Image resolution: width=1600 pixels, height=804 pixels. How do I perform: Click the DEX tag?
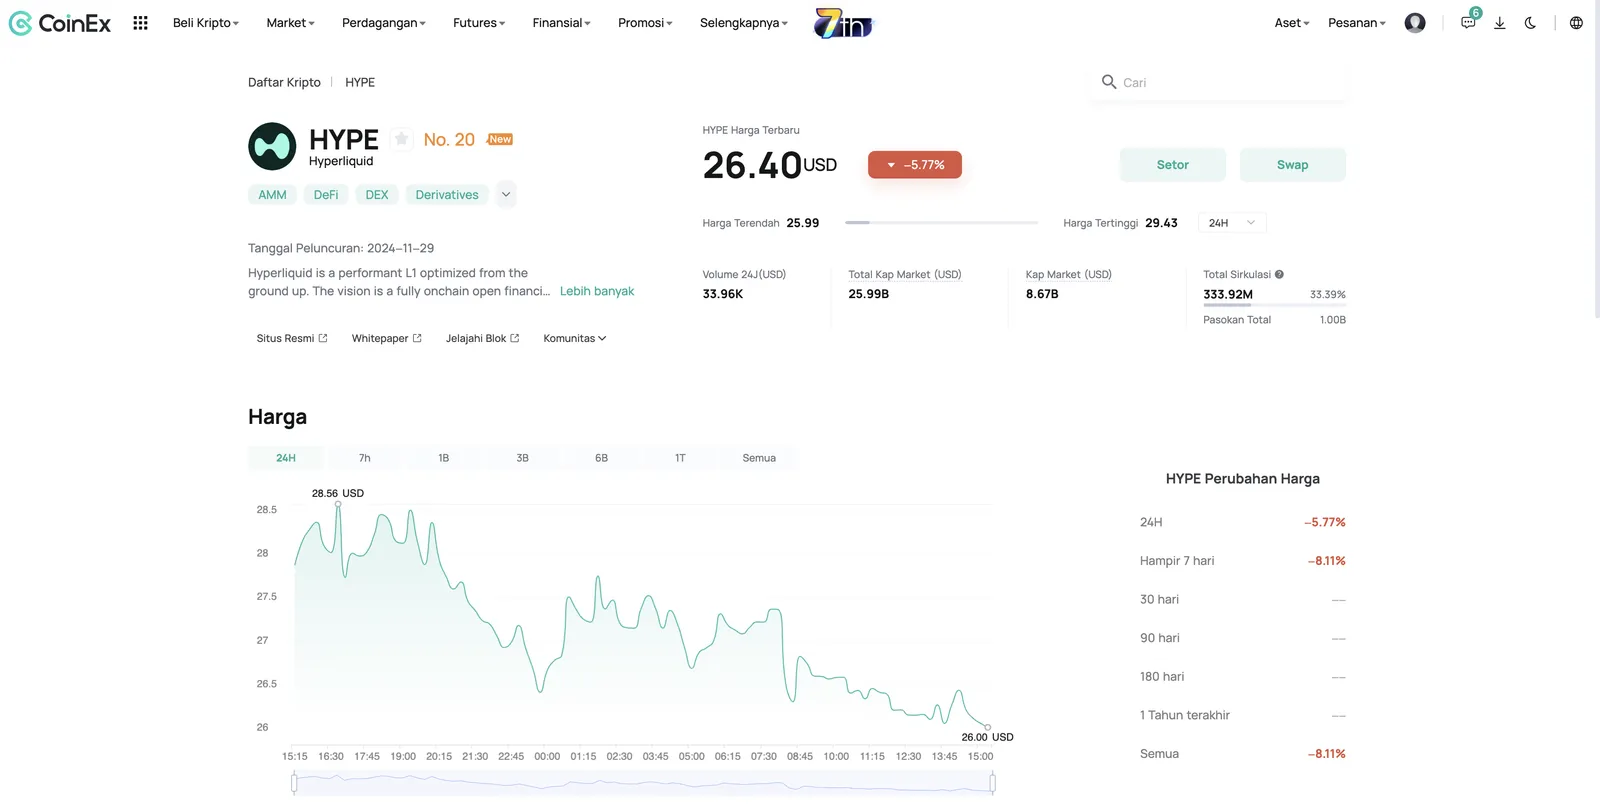tap(377, 195)
